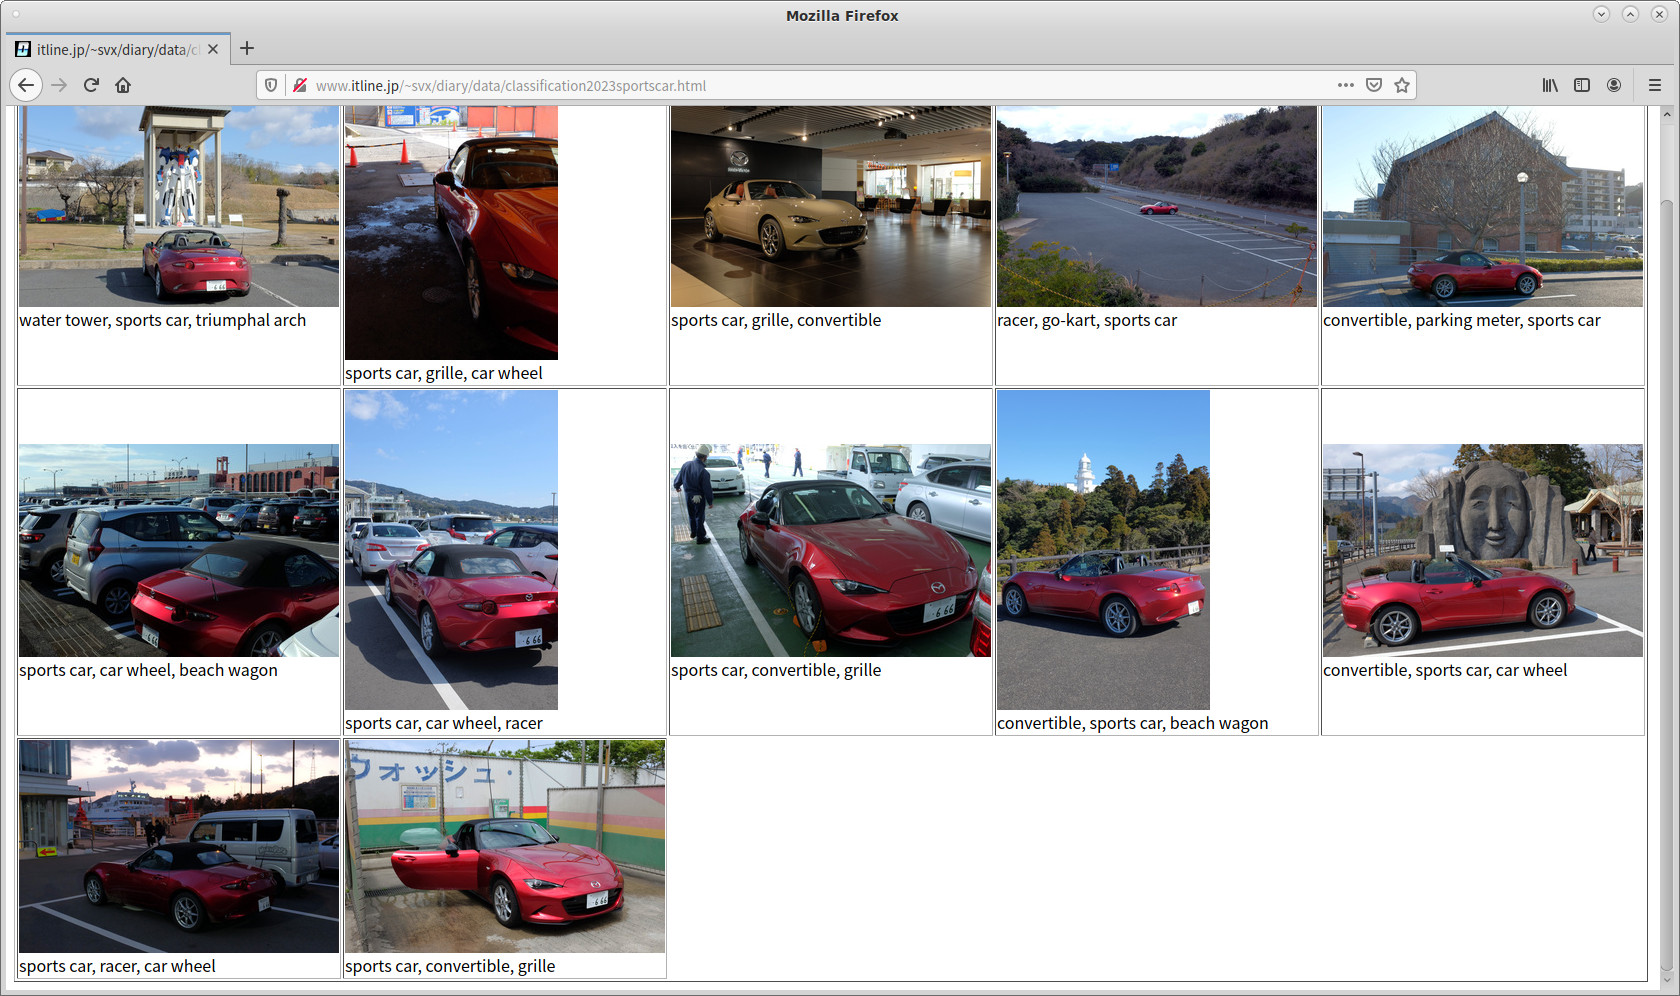This screenshot has width=1680, height=996.
Task: Save page to Pocket
Action: pos(1374,85)
